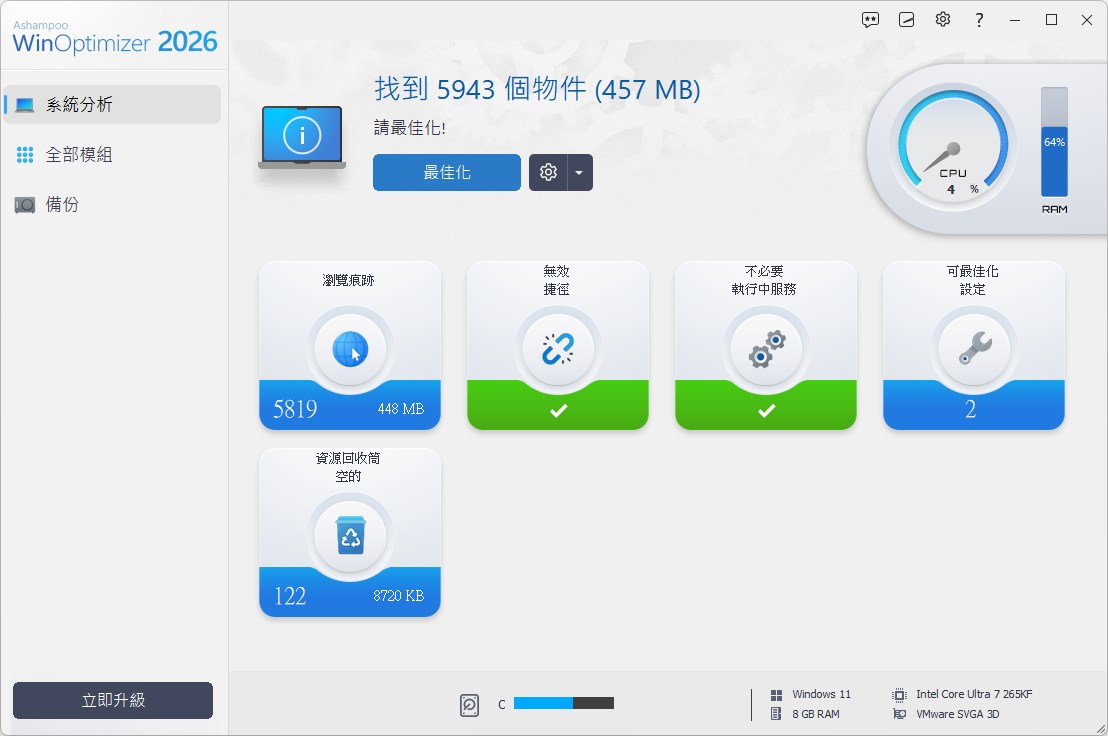Image resolution: width=1108 pixels, height=736 pixels.
Task: Click the 448 MB value
Action: point(401,408)
